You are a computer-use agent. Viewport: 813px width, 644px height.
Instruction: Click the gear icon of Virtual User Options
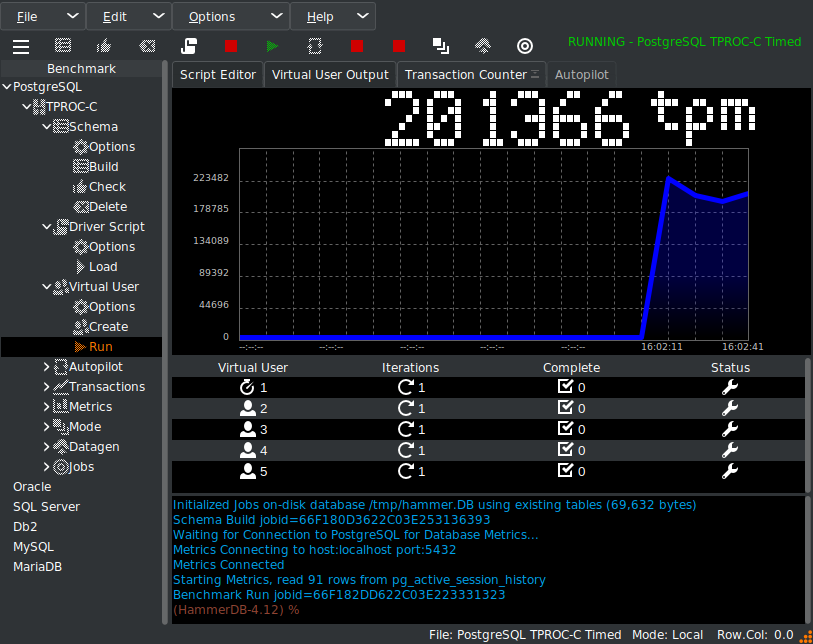point(80,307)
